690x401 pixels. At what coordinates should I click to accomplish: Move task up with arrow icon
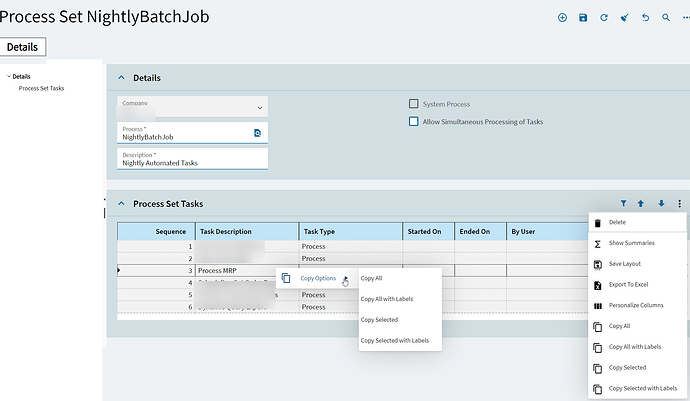641,203
